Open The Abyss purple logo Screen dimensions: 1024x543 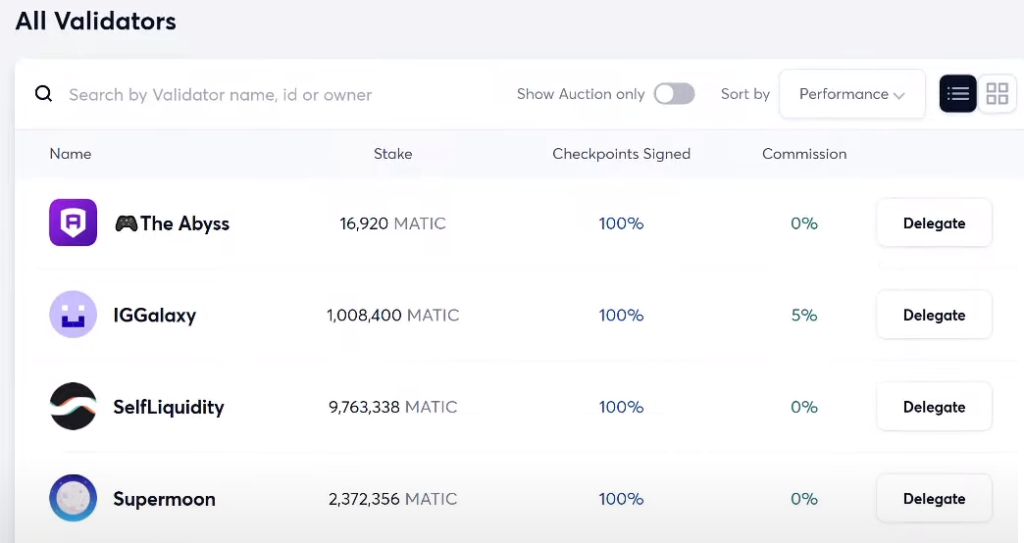pos(73,222)
